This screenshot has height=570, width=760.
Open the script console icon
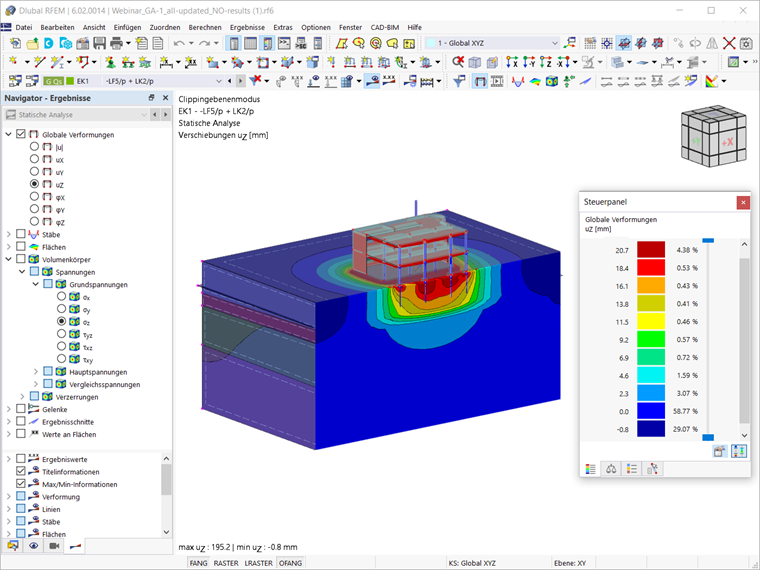point(284,43)
